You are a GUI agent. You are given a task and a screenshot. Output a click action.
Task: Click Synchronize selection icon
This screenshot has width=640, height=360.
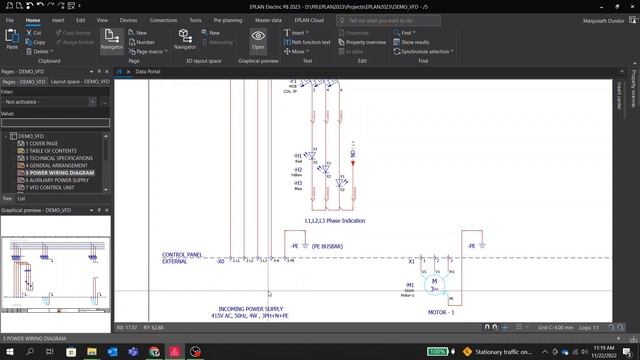coord(396,51)
